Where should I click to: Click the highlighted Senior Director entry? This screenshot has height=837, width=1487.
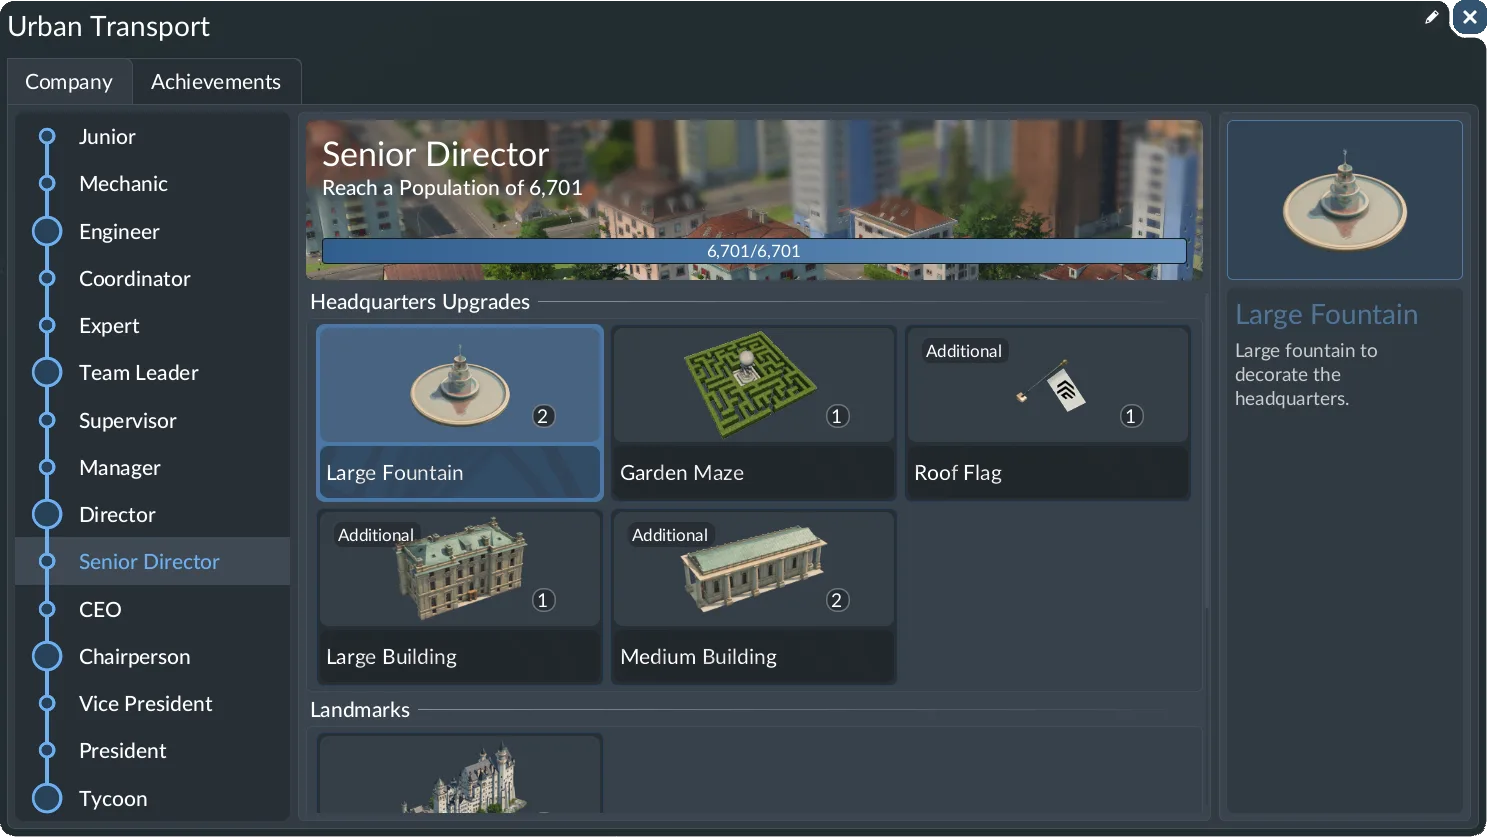(152, 562)
